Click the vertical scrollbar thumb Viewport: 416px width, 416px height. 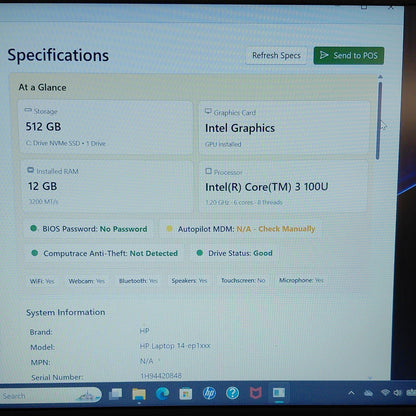[x=379, y=121]
